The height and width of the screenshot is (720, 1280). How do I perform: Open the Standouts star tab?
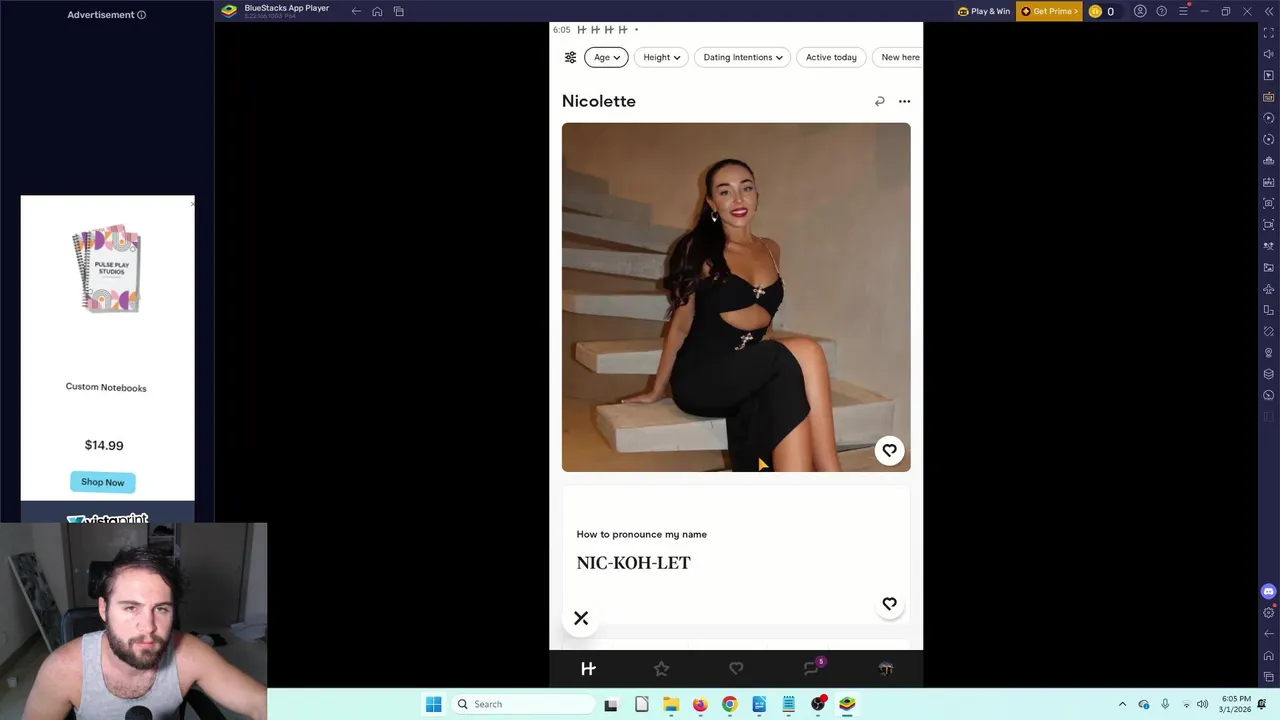(x=661, y=668)
